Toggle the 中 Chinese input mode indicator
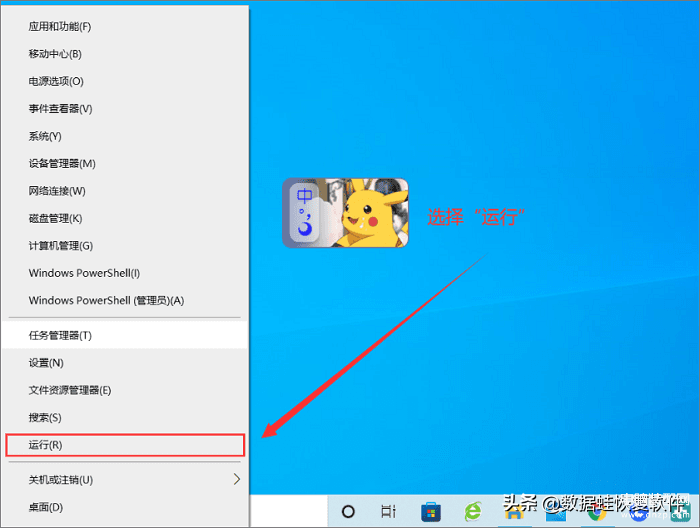The image size is (700, 528). 304,195
